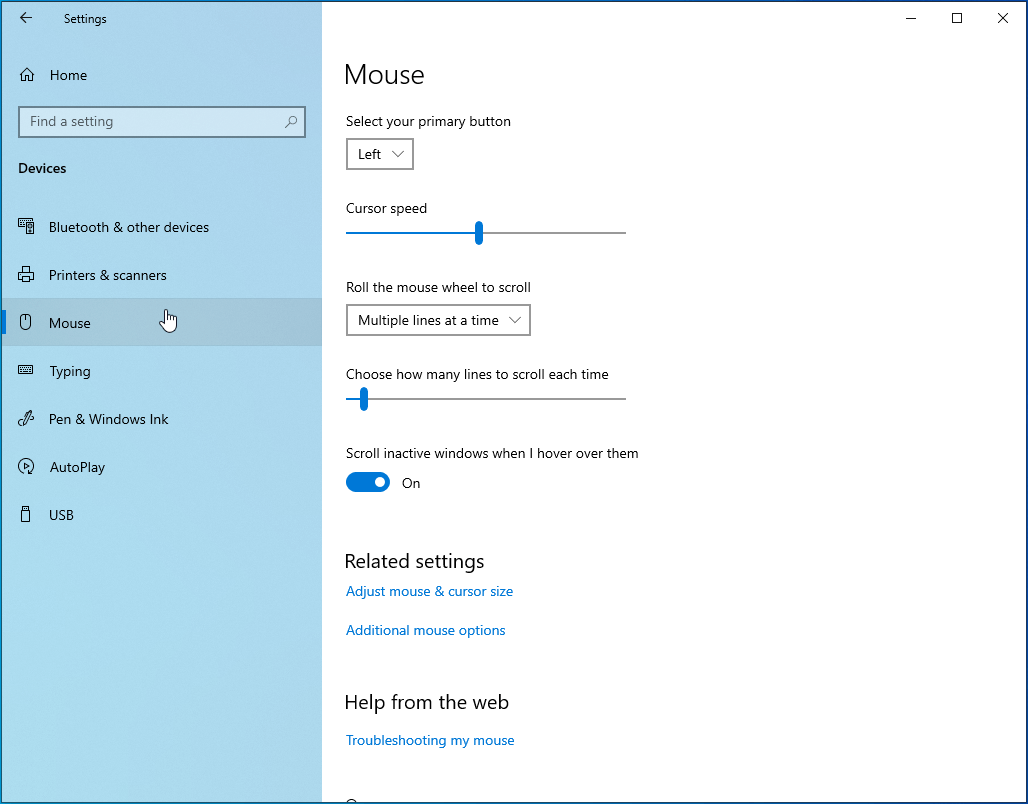Select the Pen & Windows Ink icon
Viewport: 1028px width, 804px height.
pos(27,419)
